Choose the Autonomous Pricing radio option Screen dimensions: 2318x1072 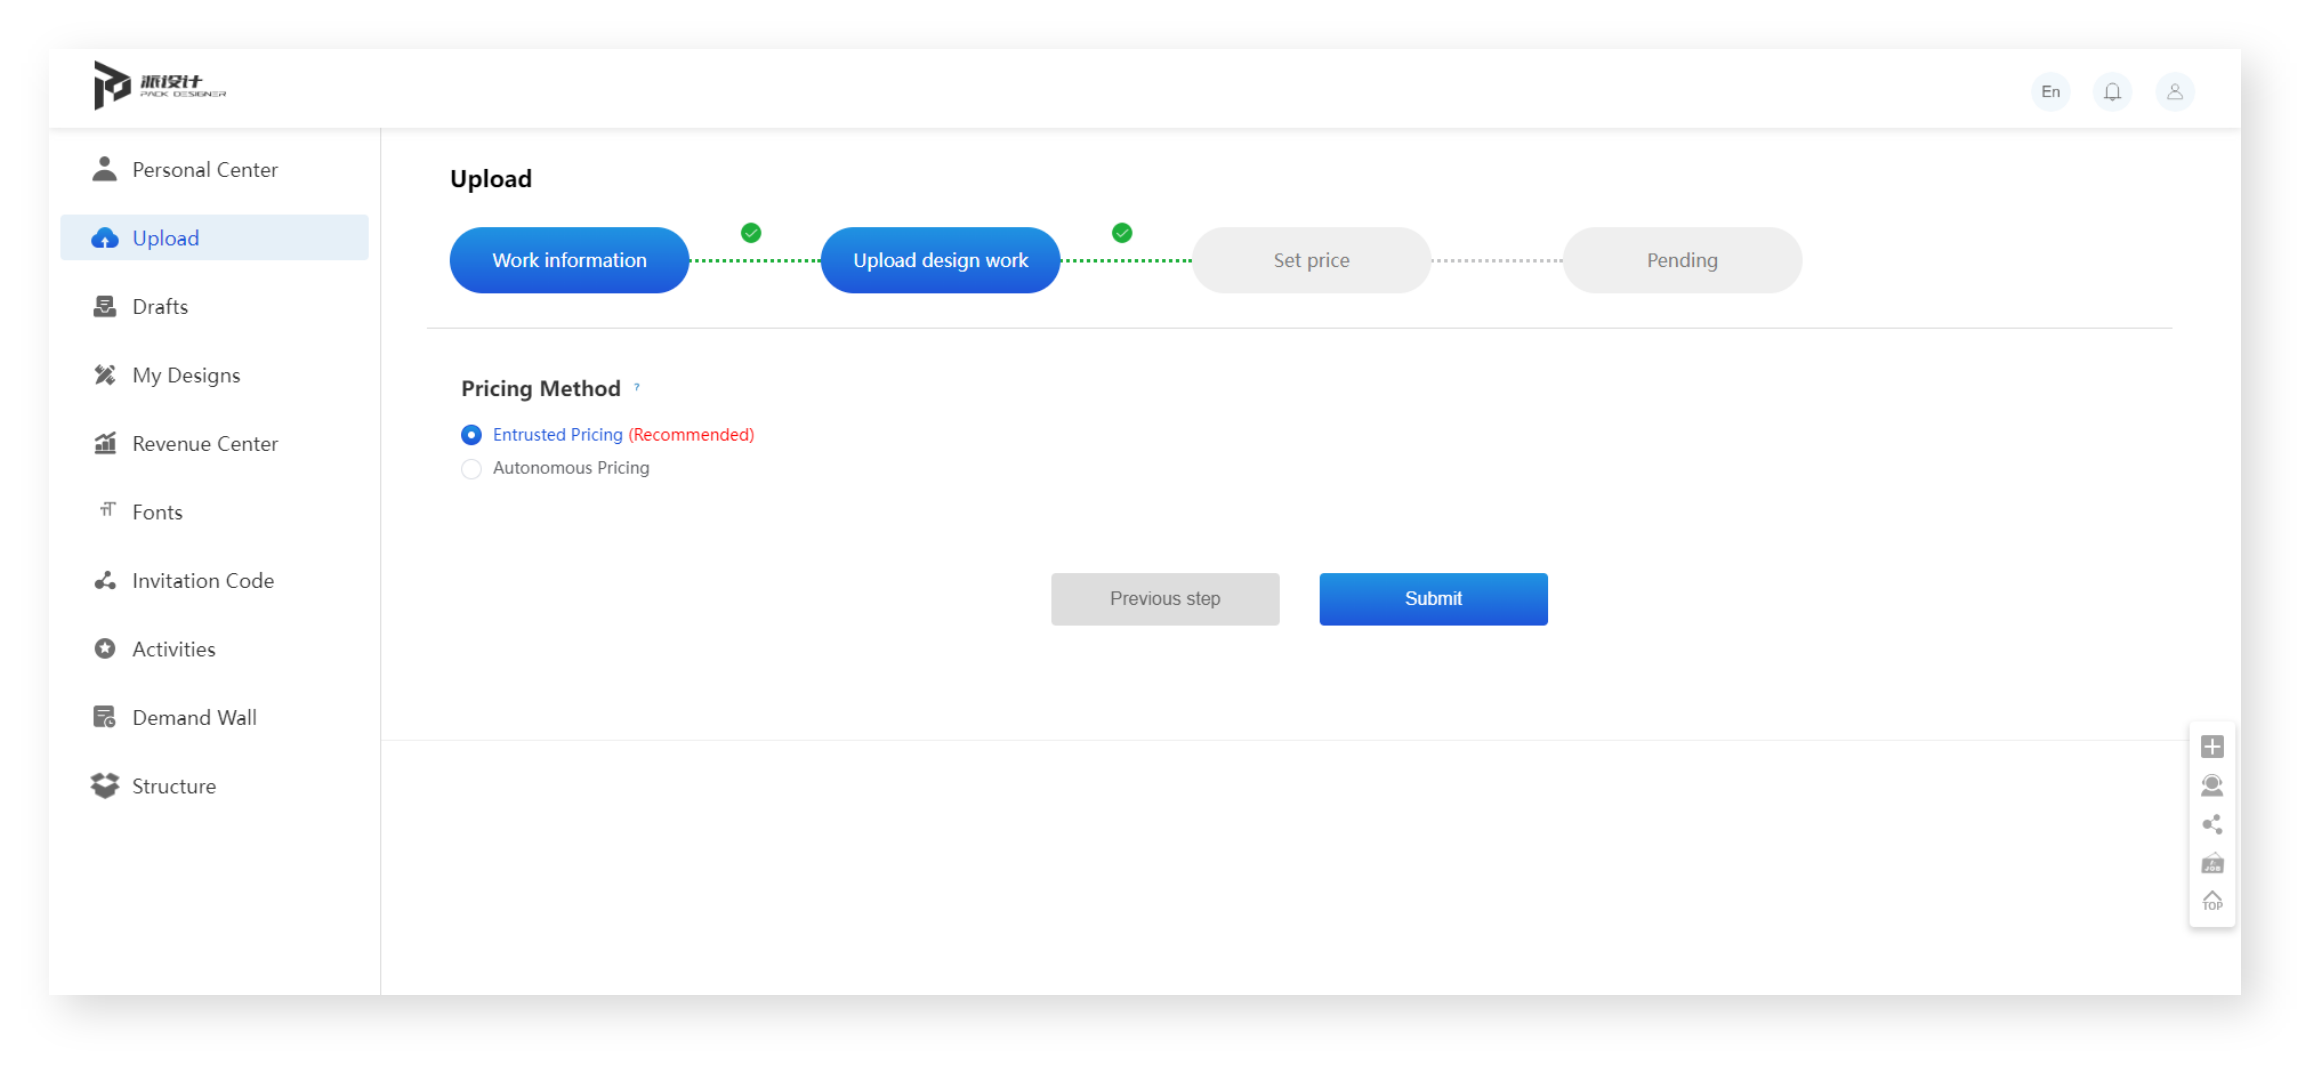point(471,469)
